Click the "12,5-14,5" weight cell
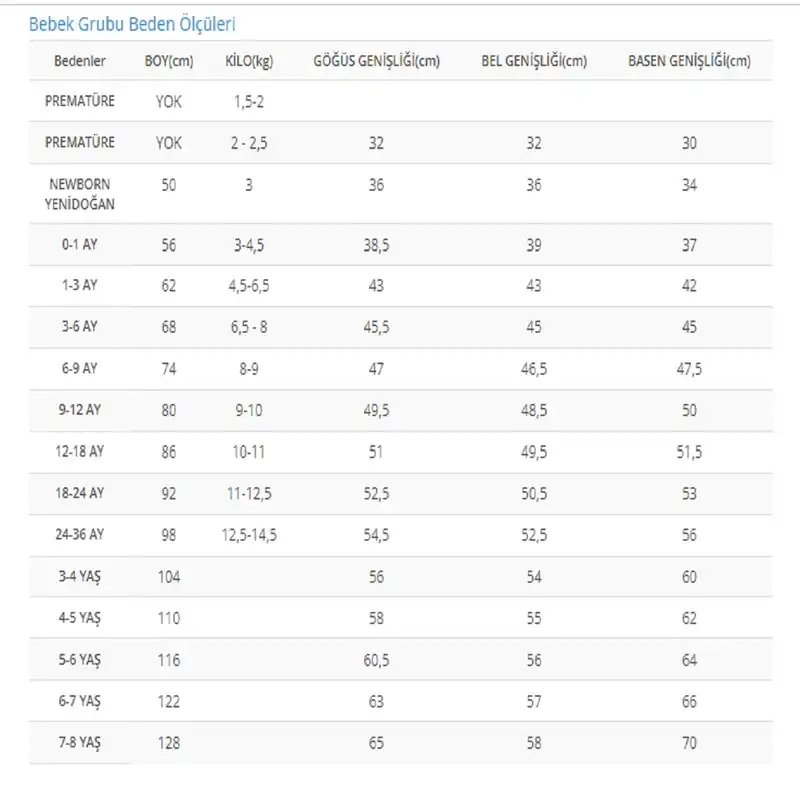 pos(249,535)
